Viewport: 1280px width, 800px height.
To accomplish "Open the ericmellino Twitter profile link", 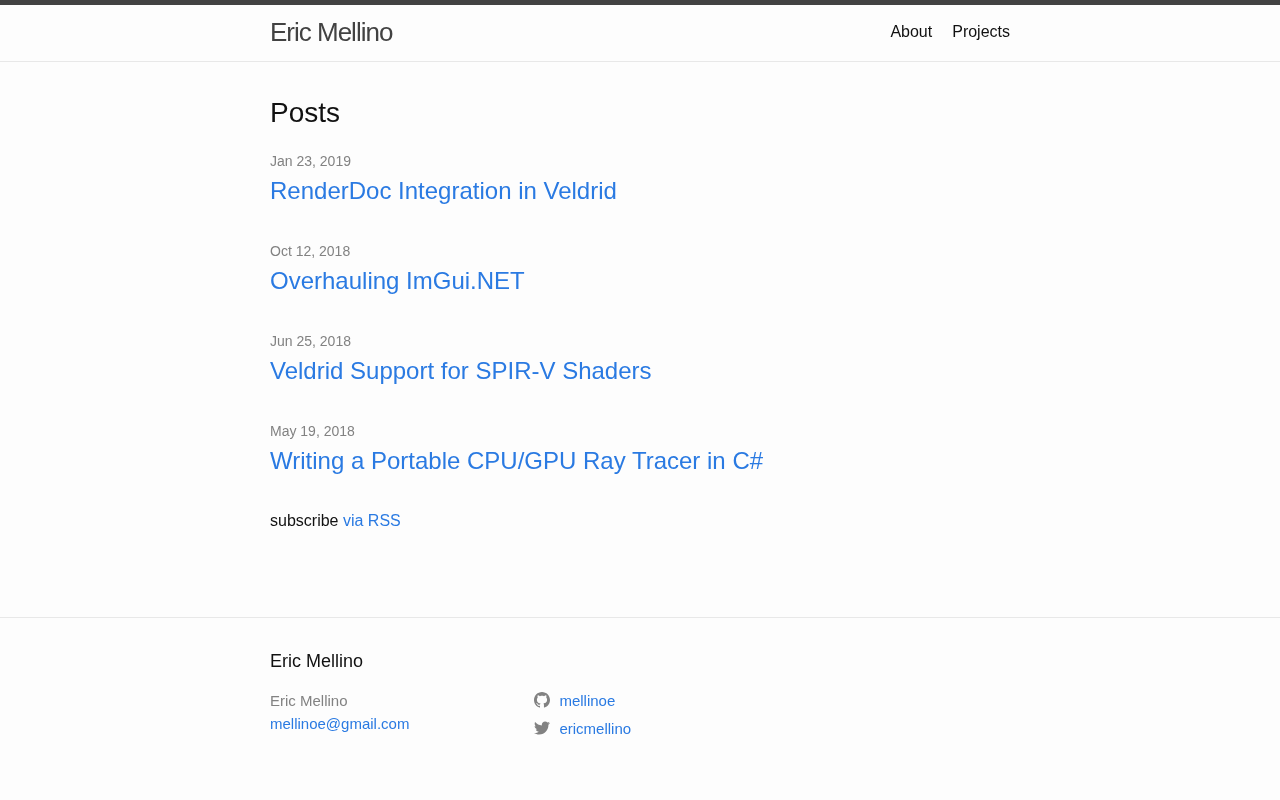I will (x=595, y=729).
